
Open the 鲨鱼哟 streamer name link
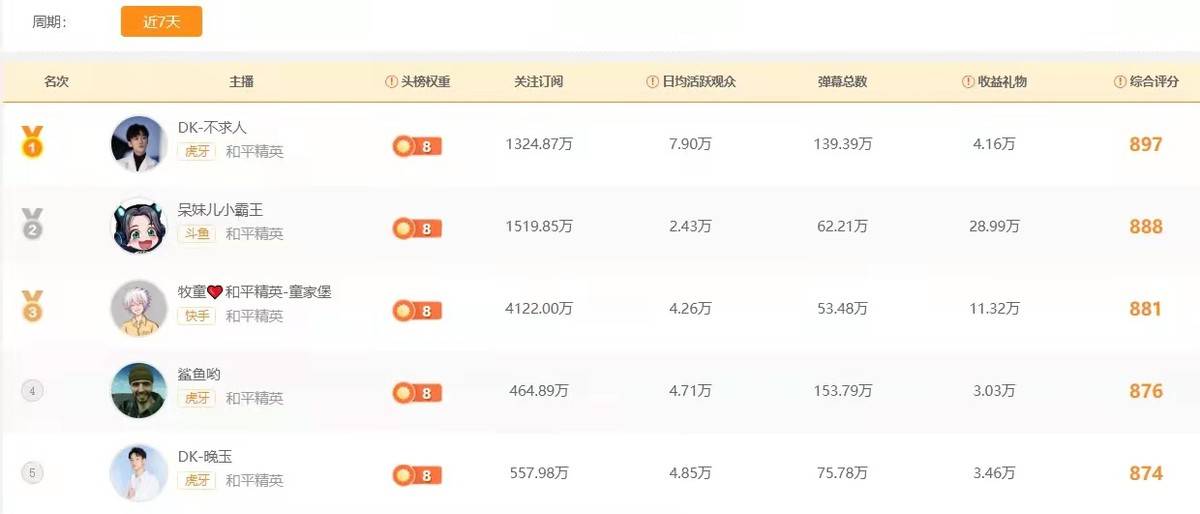point(199,374)
